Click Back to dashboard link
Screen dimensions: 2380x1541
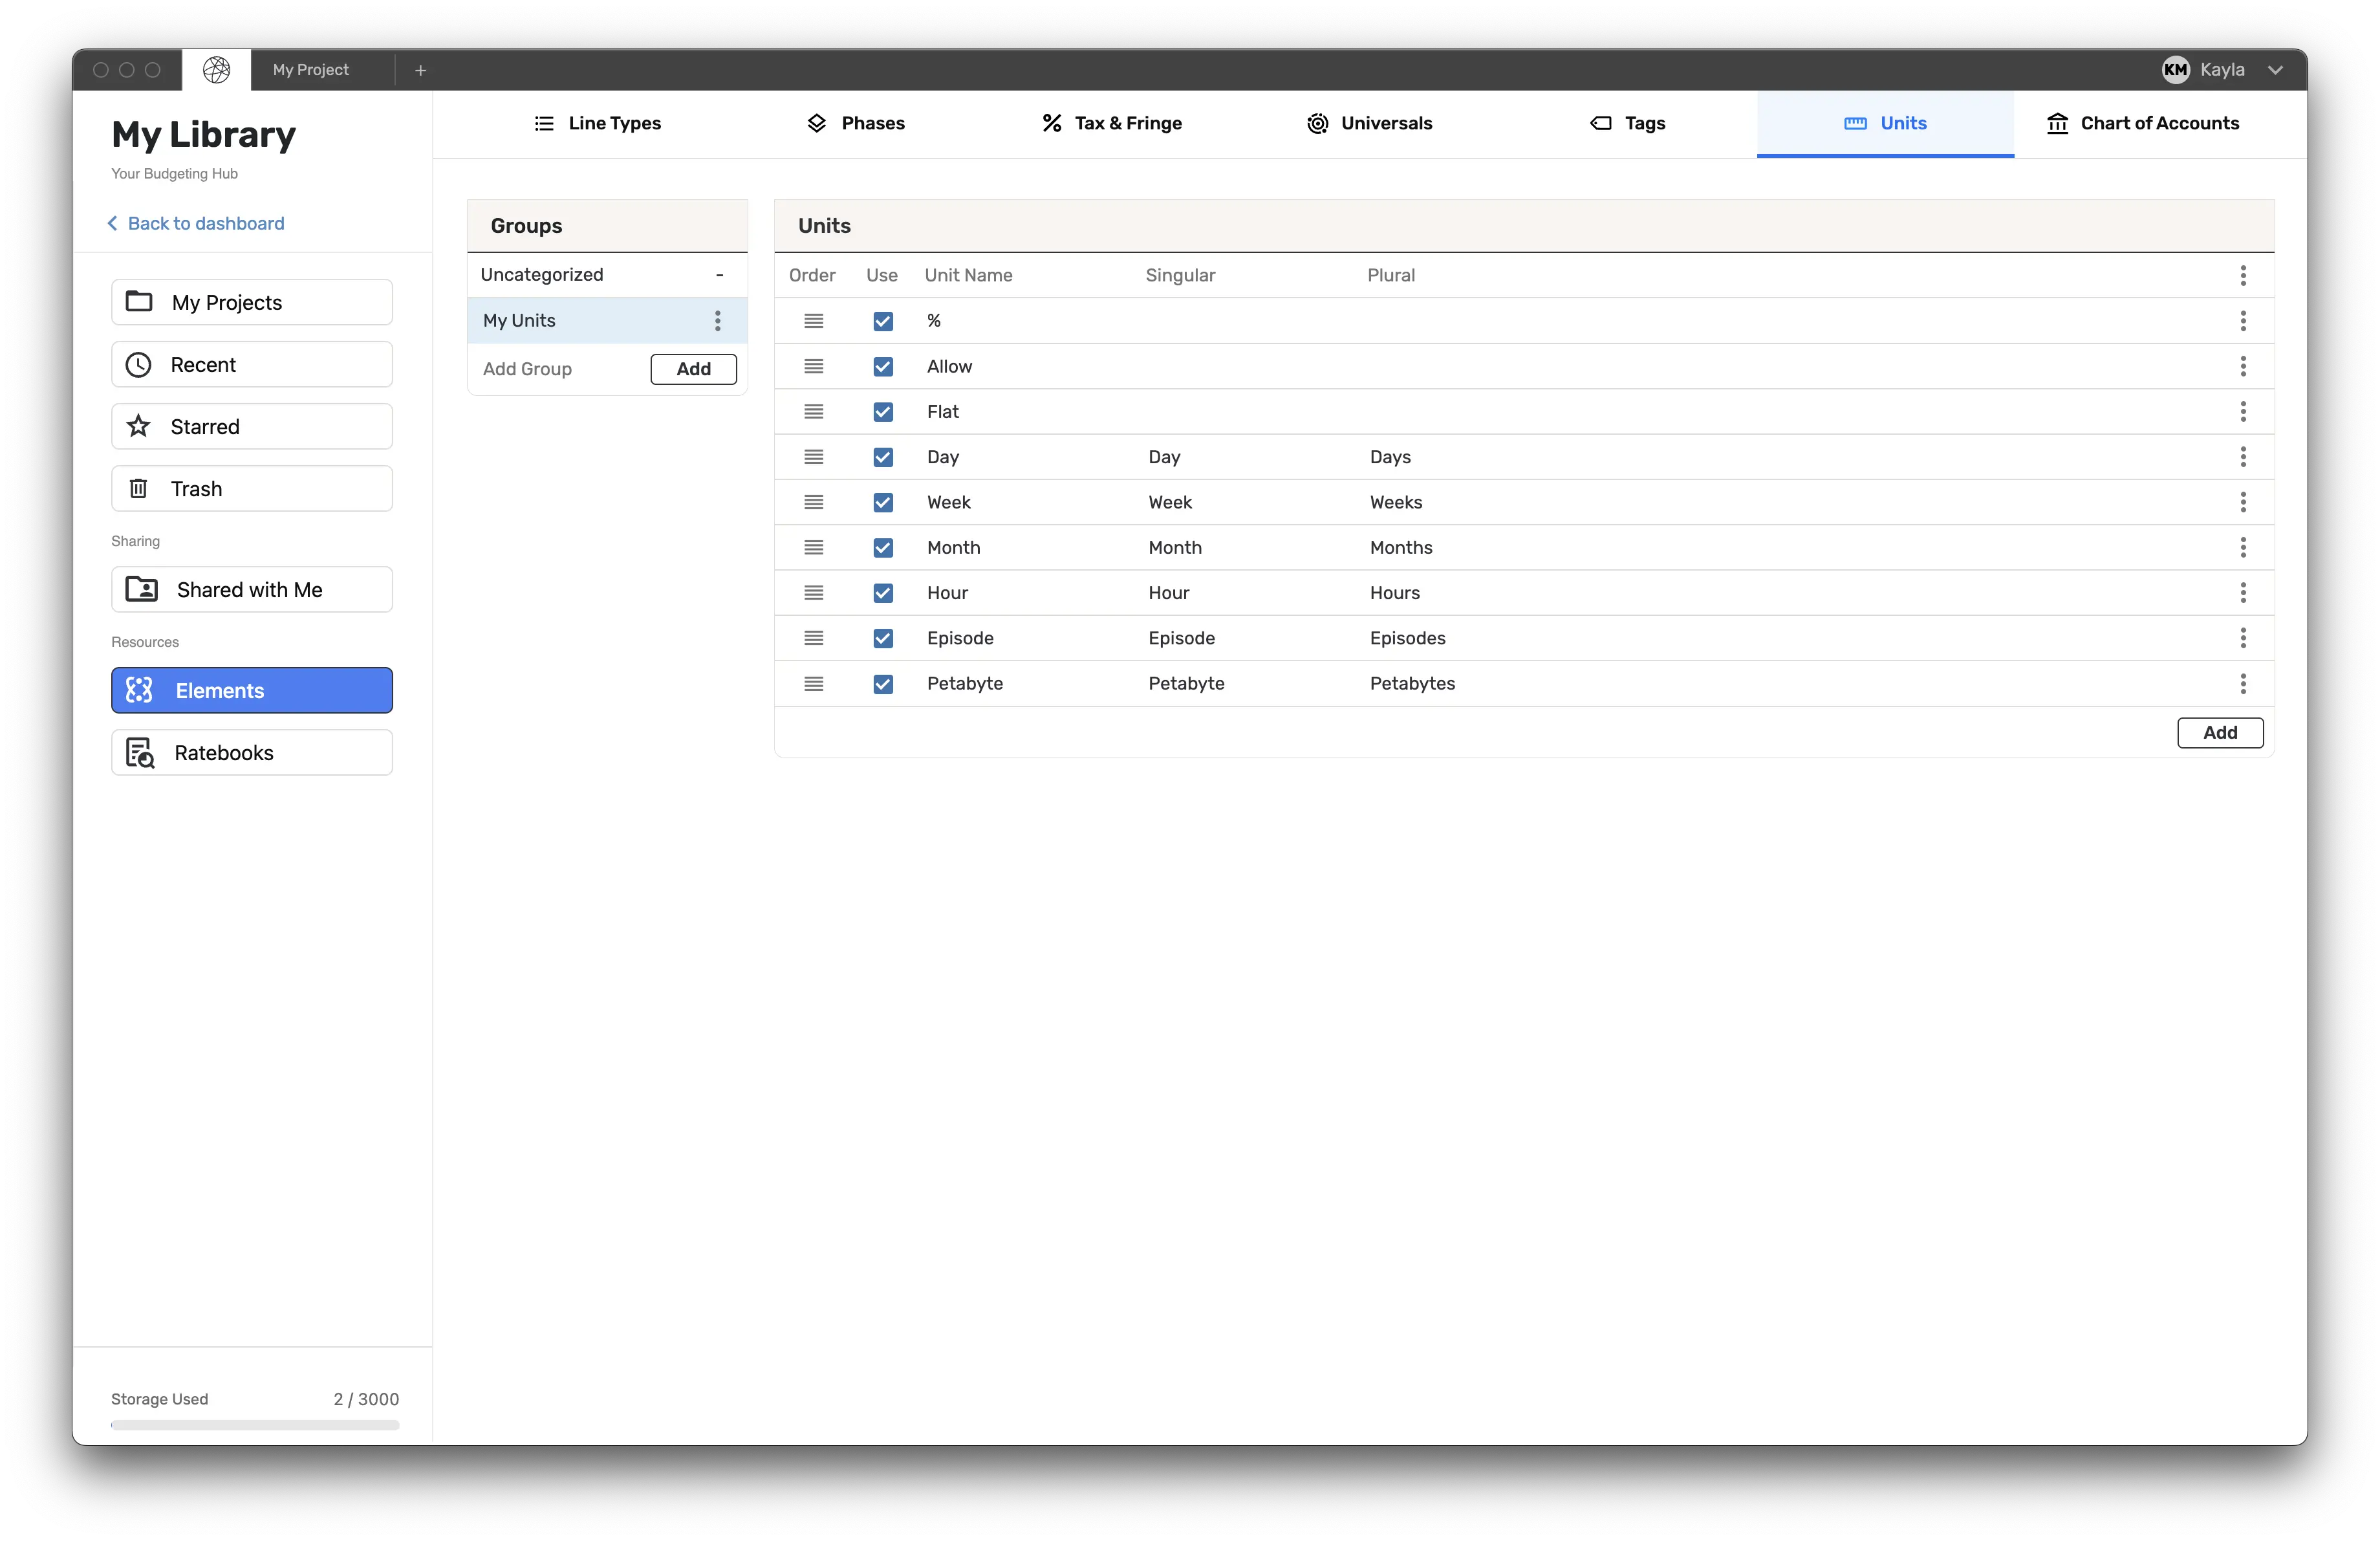pyautogui.click(x=196, y=223)
